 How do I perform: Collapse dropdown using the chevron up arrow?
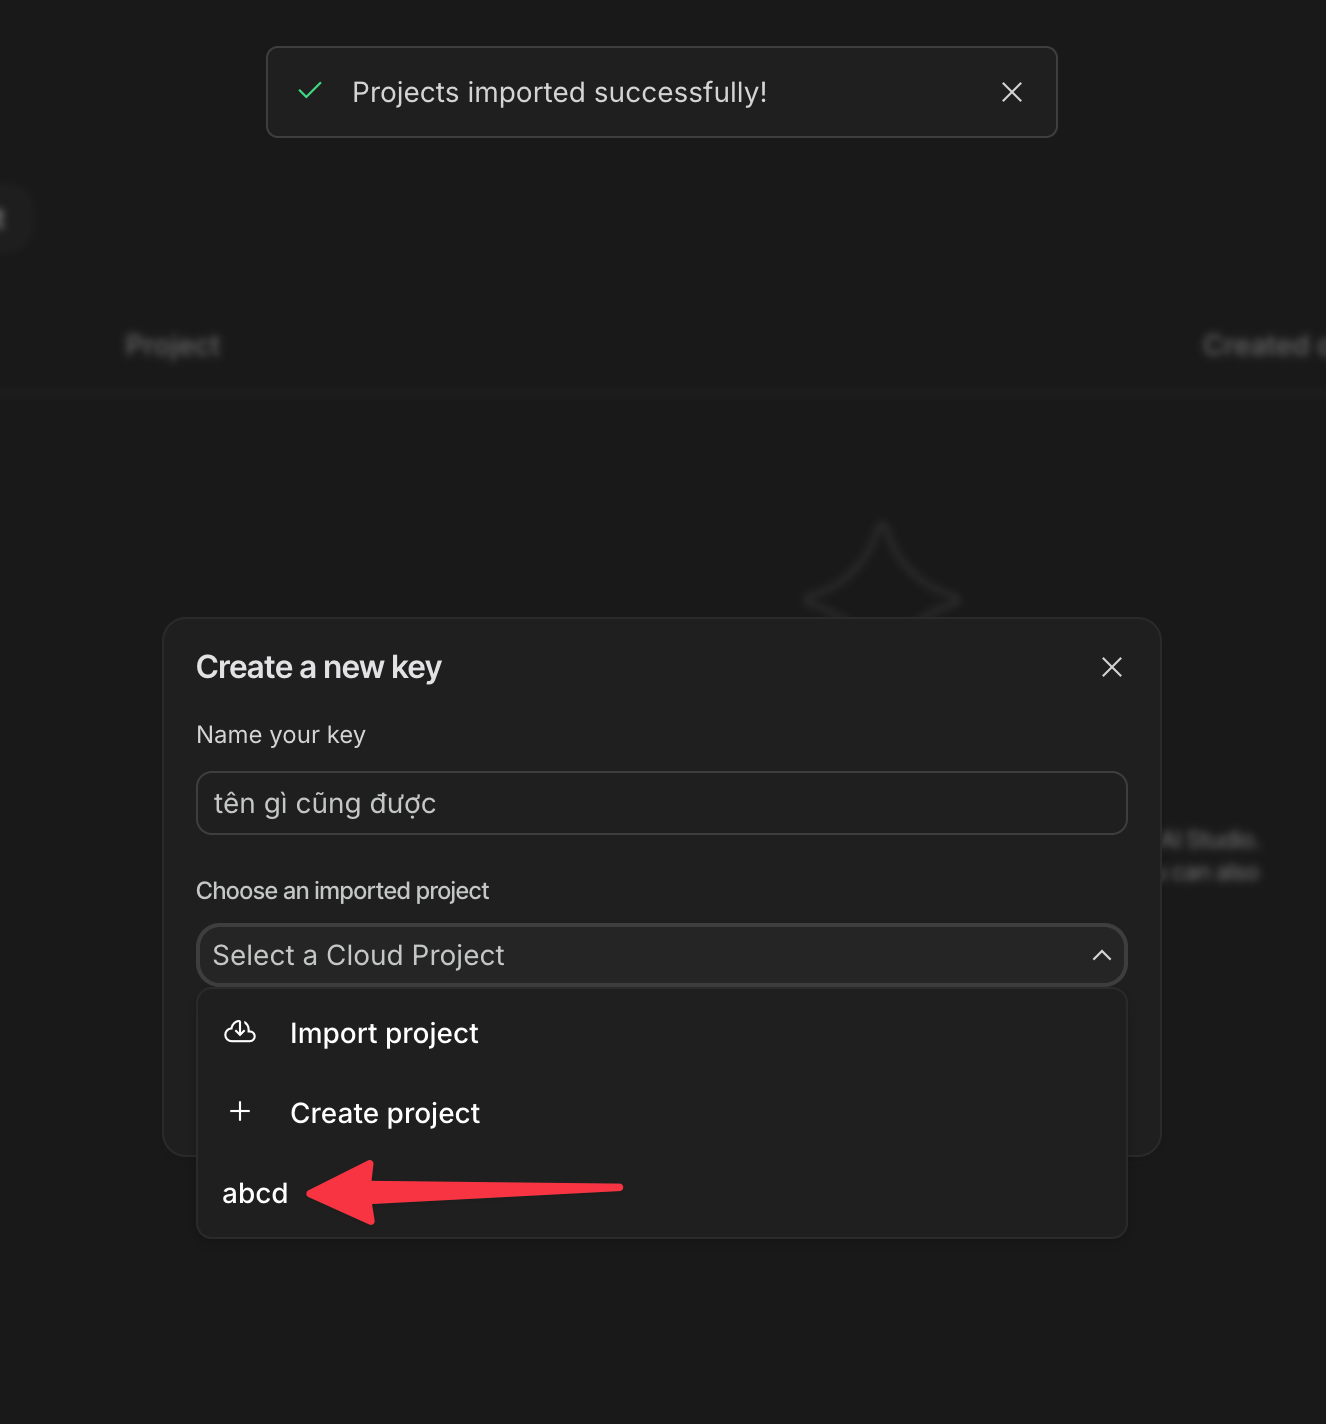(x=1101, y=955)
